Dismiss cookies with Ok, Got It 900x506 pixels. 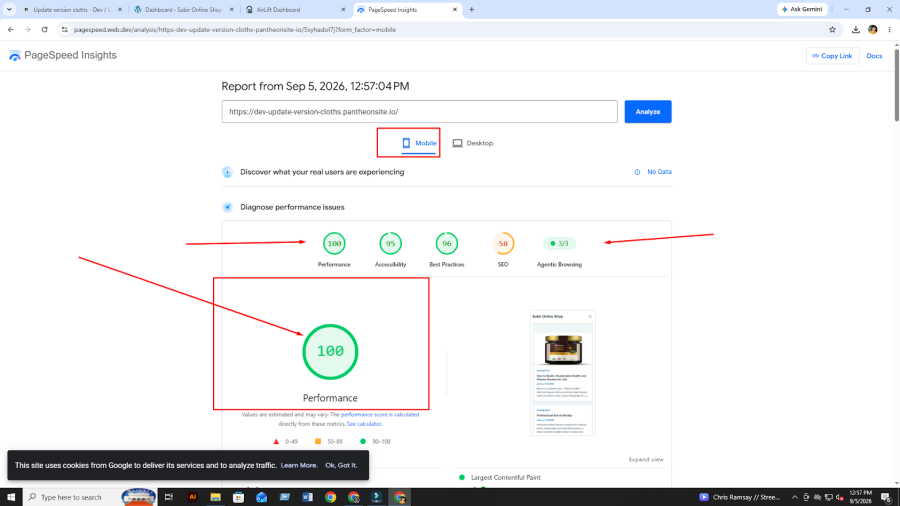click(341, 465)
